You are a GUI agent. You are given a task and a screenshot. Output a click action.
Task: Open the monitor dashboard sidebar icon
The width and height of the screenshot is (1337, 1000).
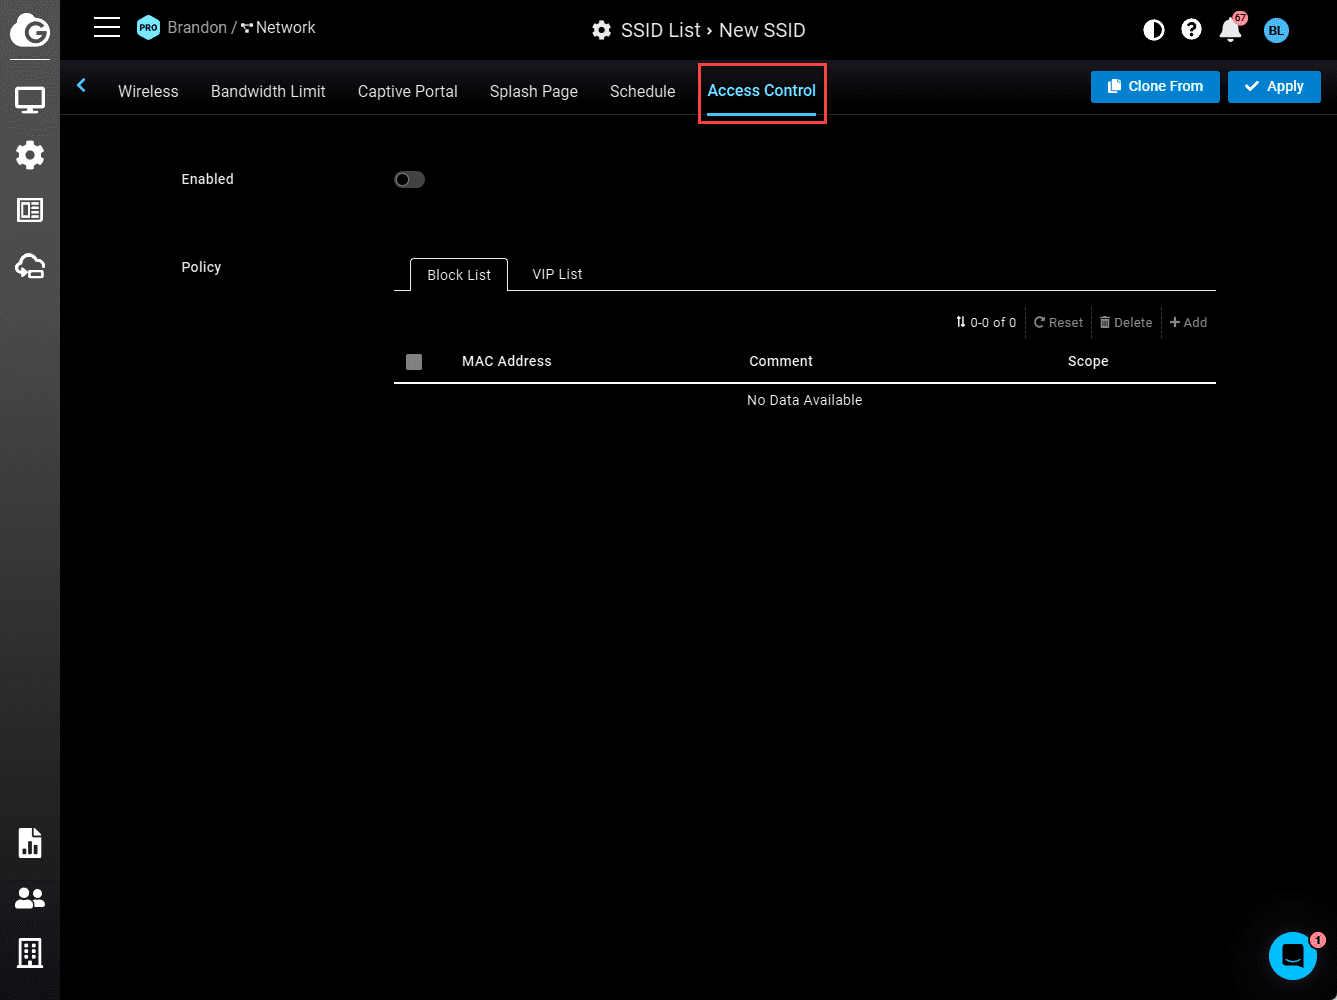(30, 100)
